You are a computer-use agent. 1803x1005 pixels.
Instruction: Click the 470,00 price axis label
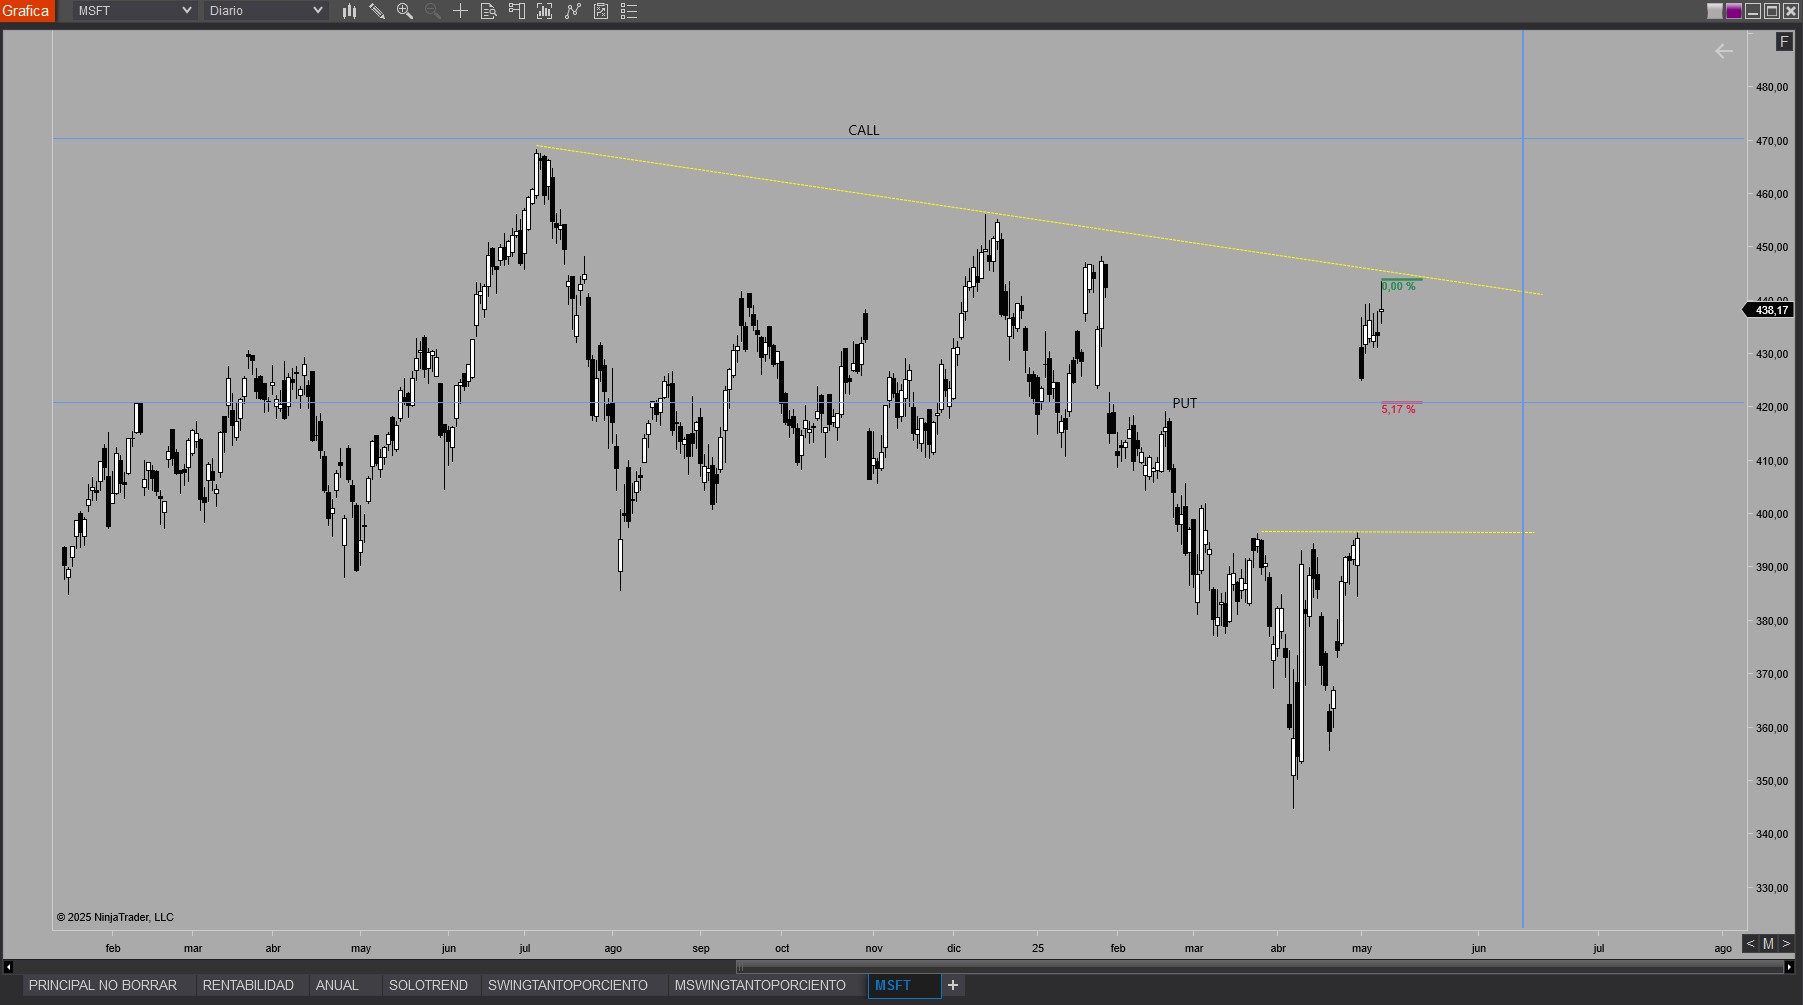(1772, 141)
